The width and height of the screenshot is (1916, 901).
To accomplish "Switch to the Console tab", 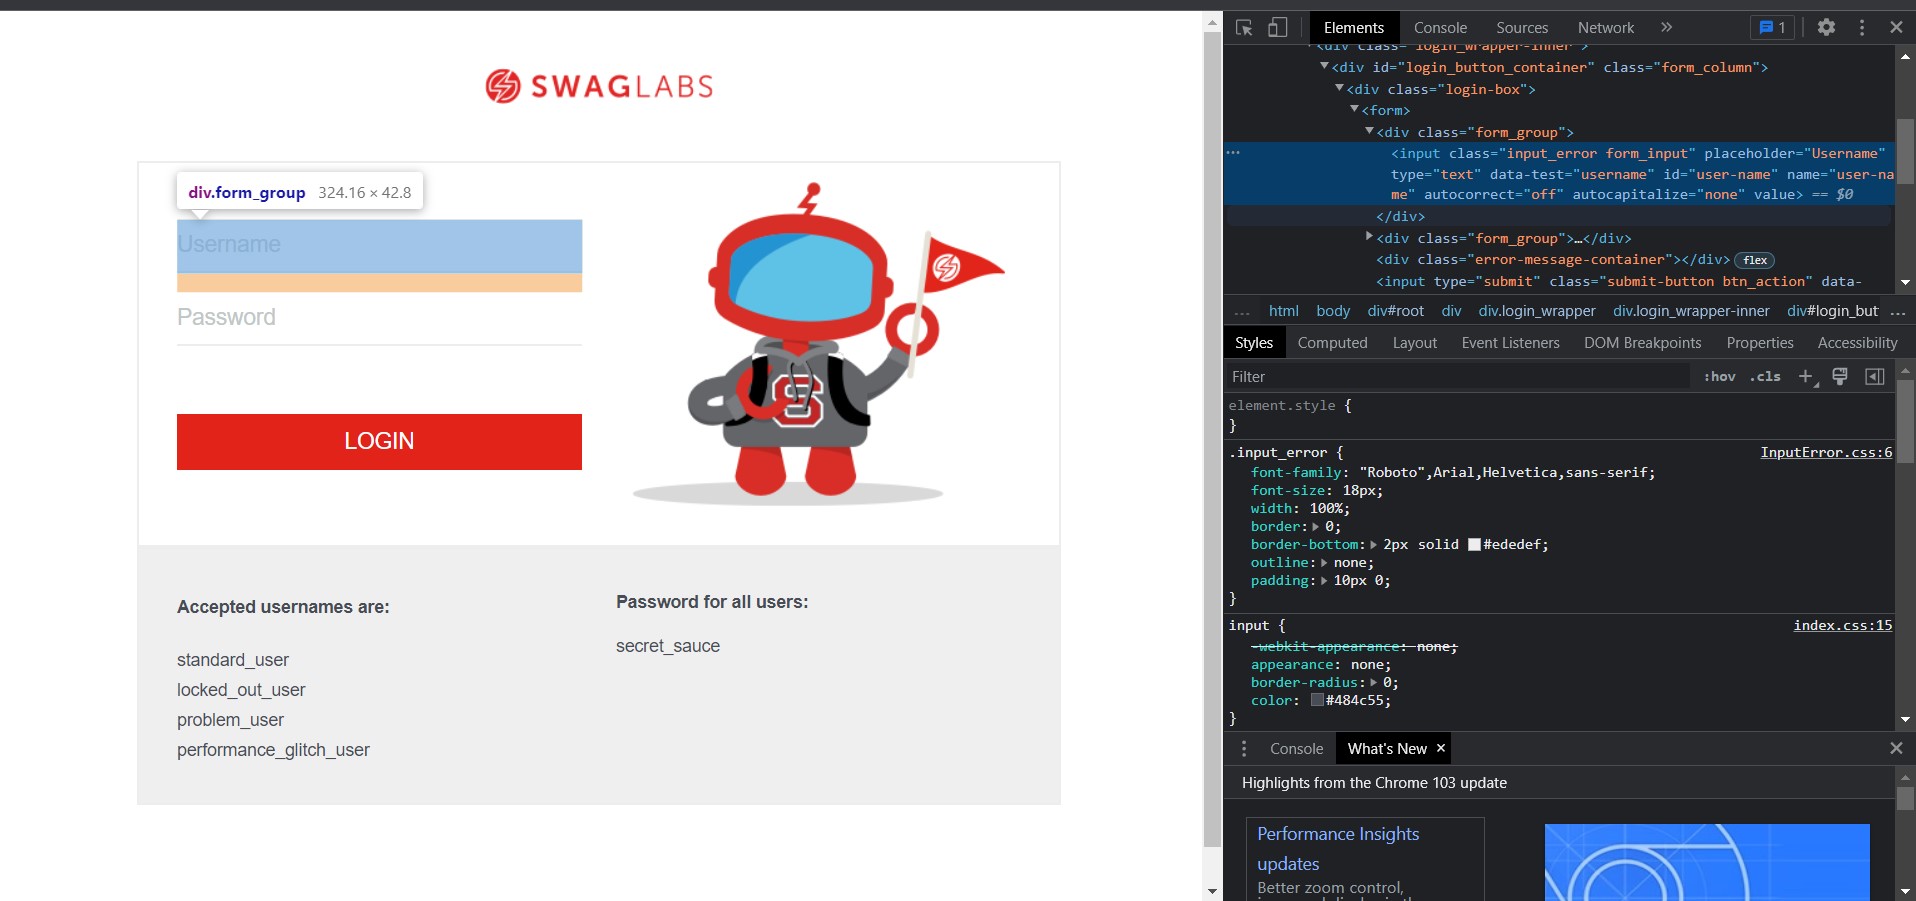I will (x=1440, y=28).
